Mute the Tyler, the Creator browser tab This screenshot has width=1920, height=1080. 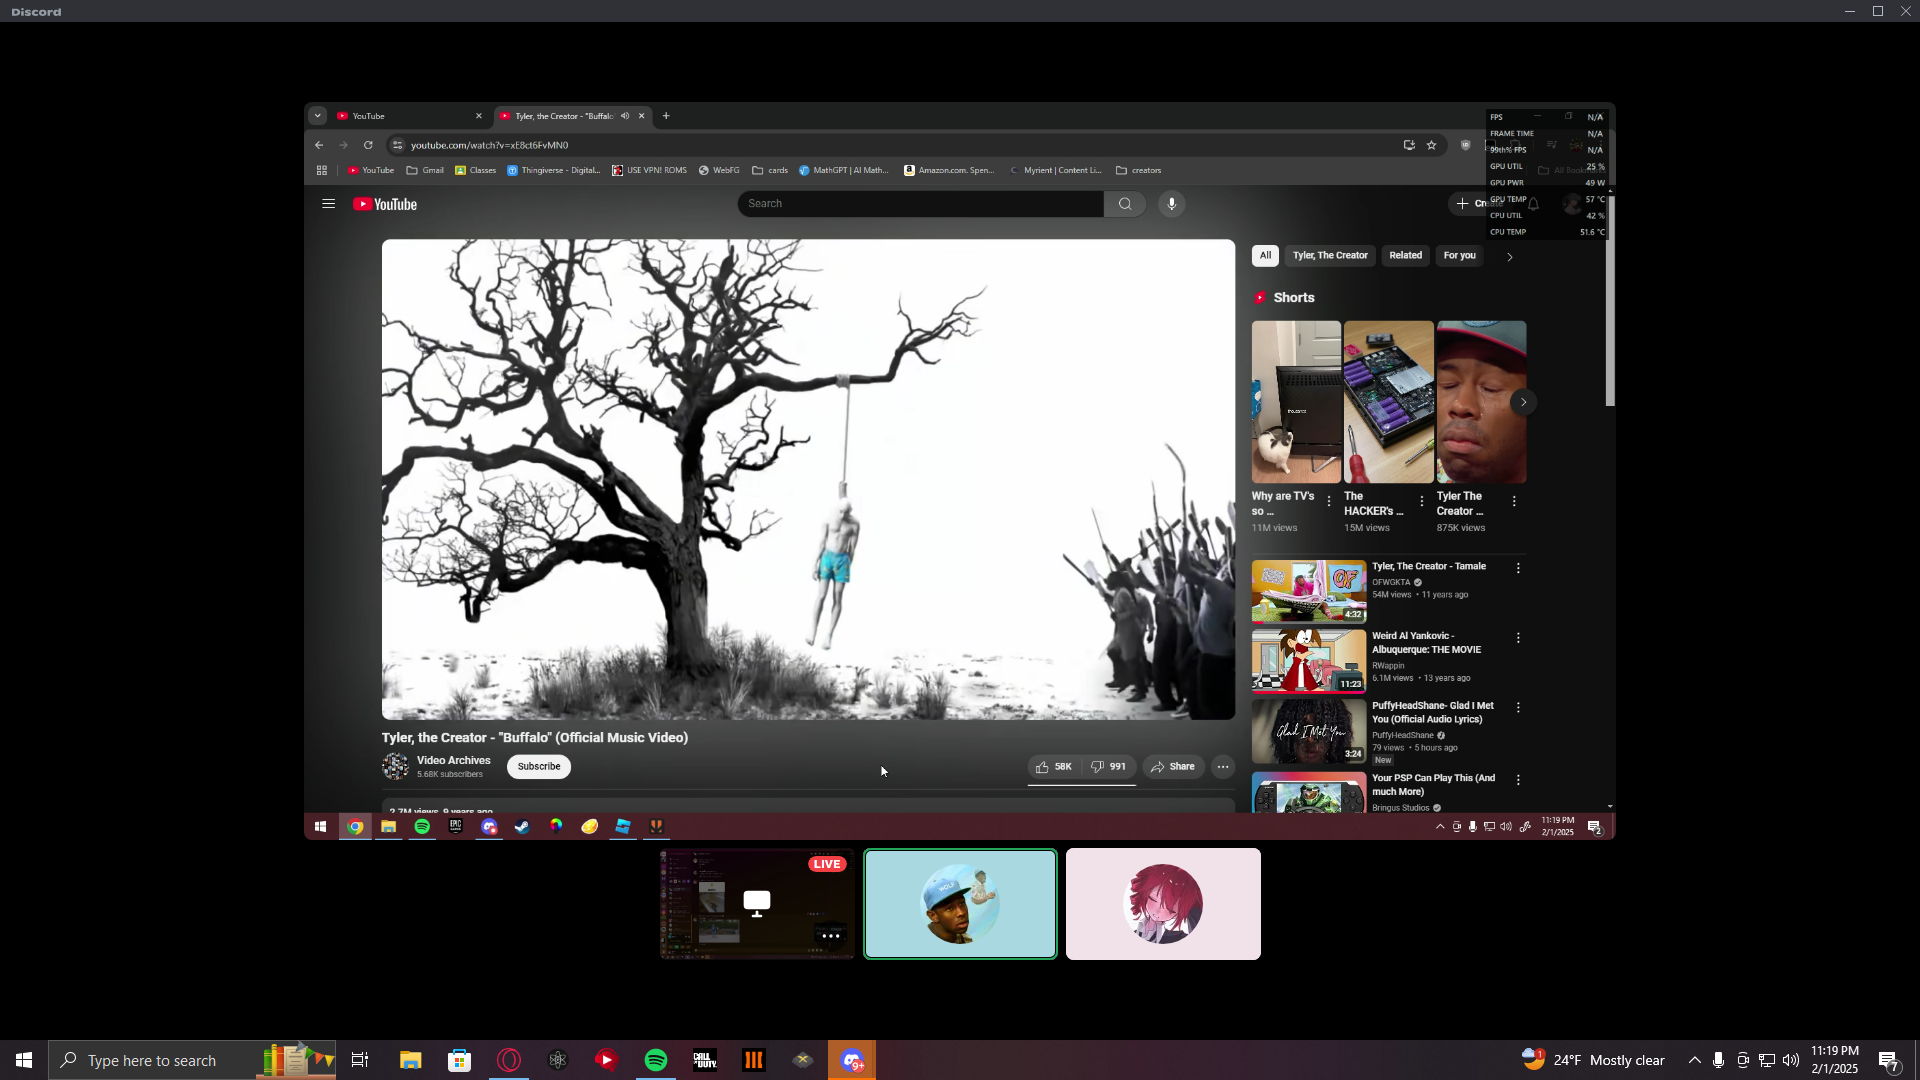[x=625, y=116]
